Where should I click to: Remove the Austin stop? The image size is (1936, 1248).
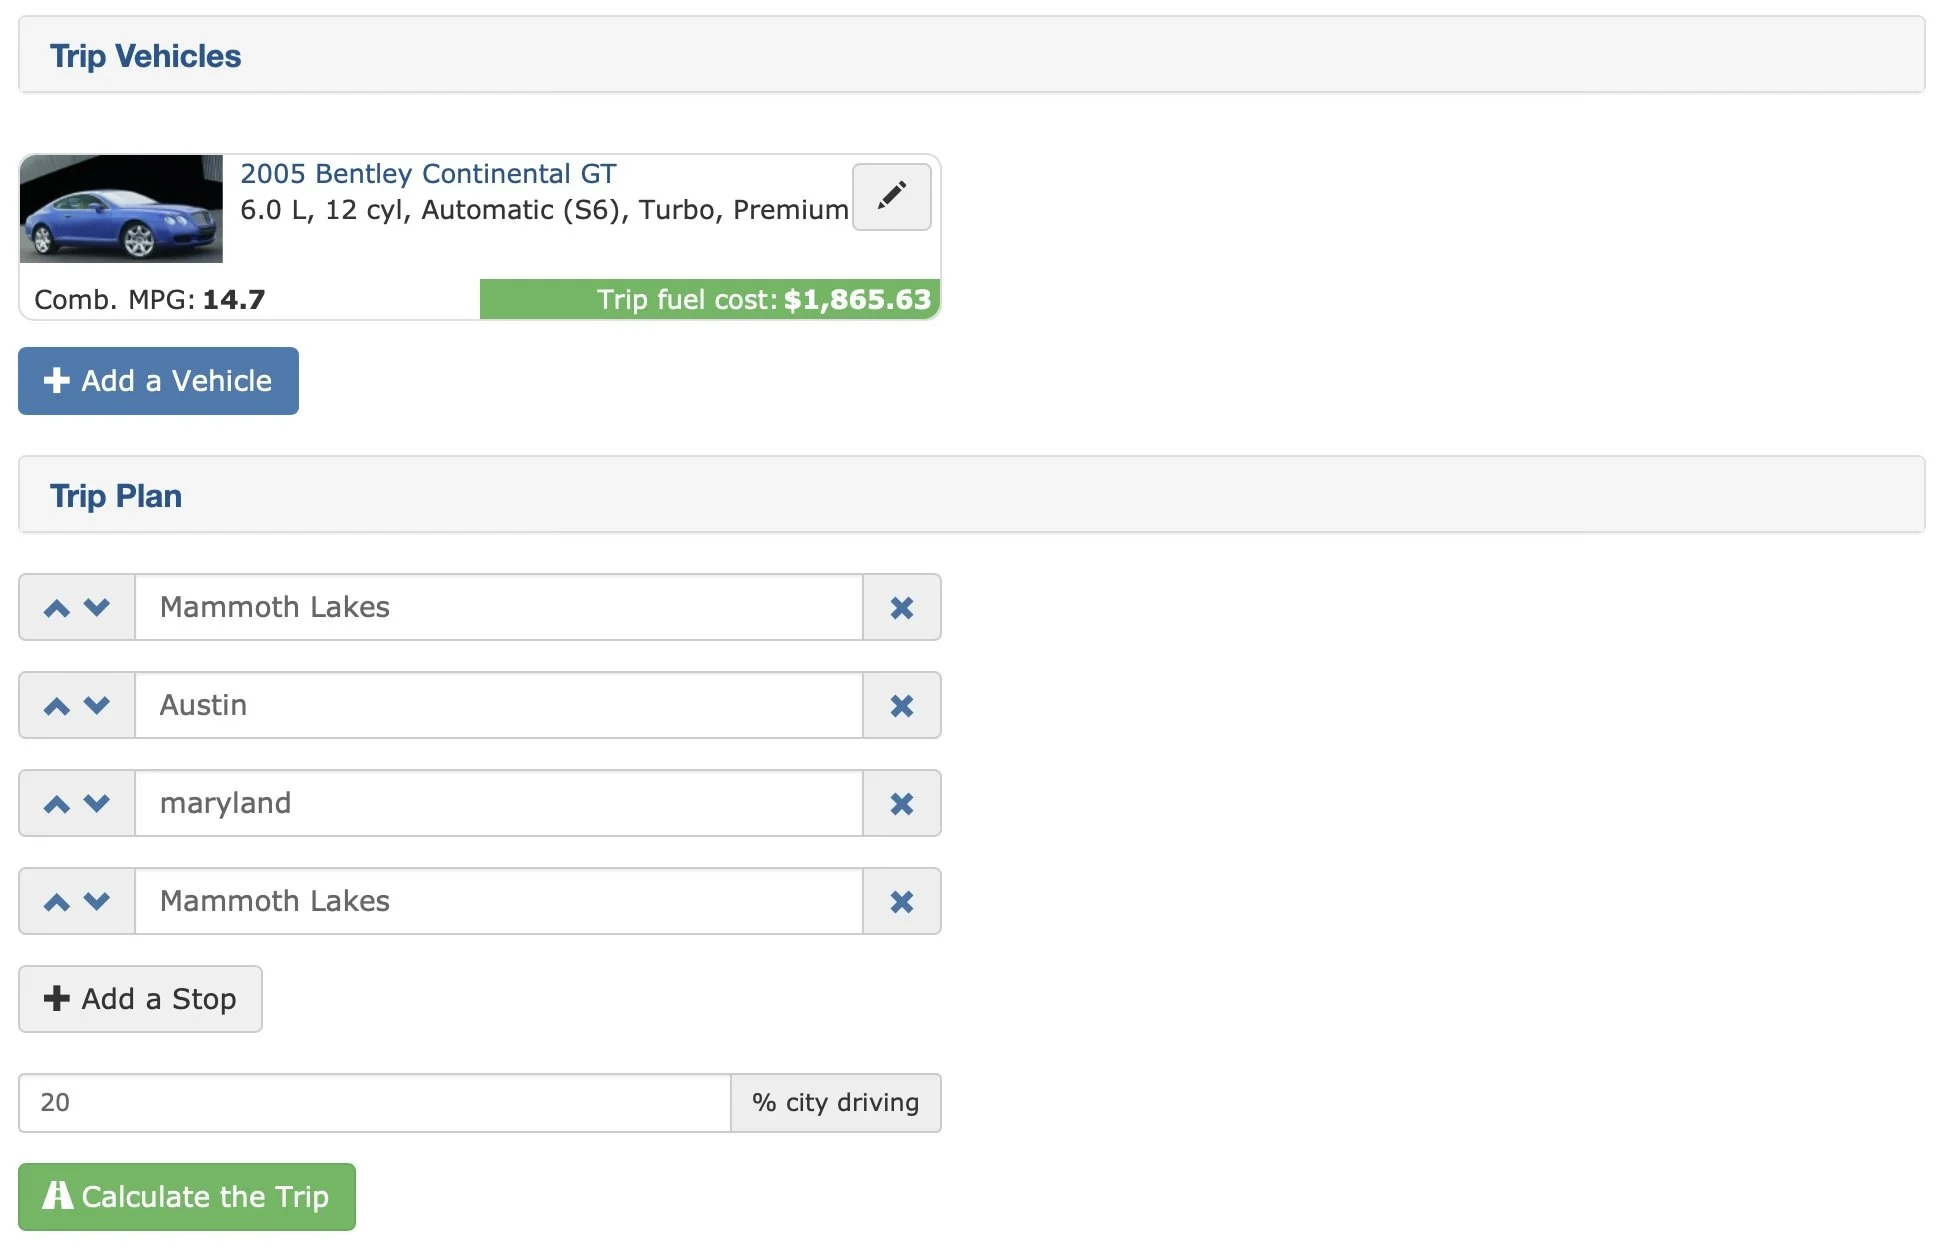[901, 705]
